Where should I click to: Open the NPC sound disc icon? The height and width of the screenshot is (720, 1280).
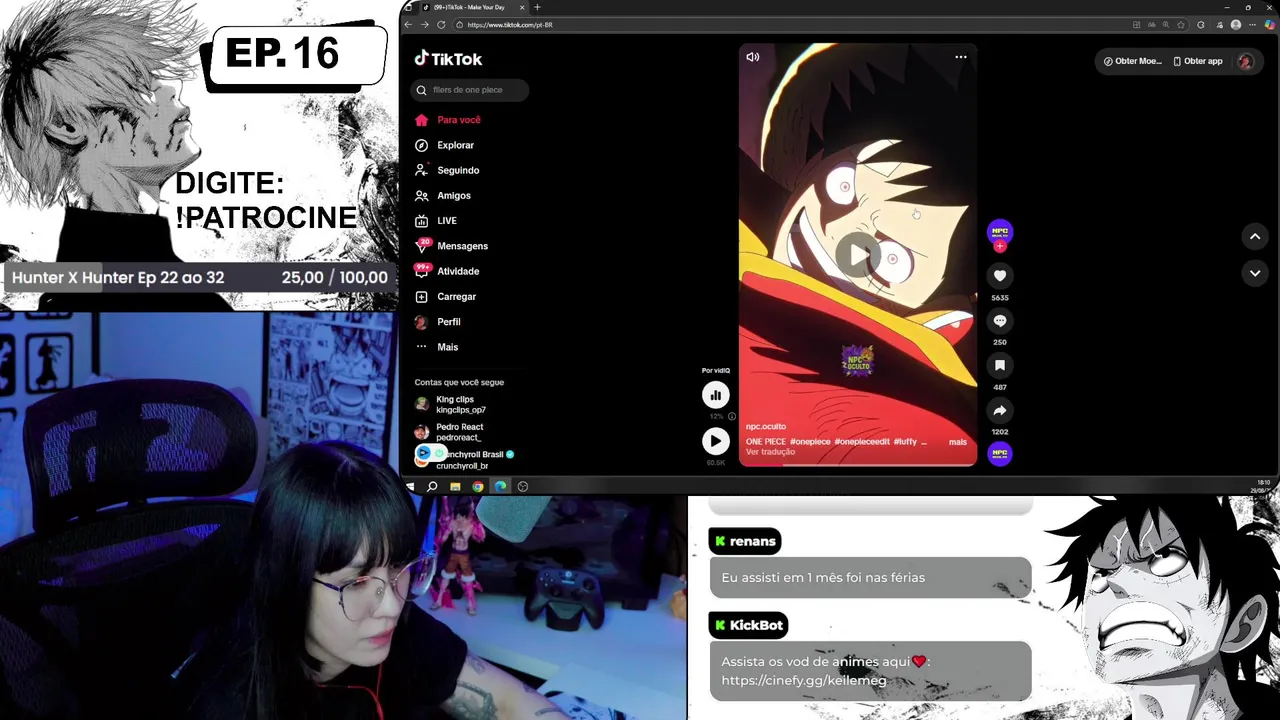(x=1000, y=454)
